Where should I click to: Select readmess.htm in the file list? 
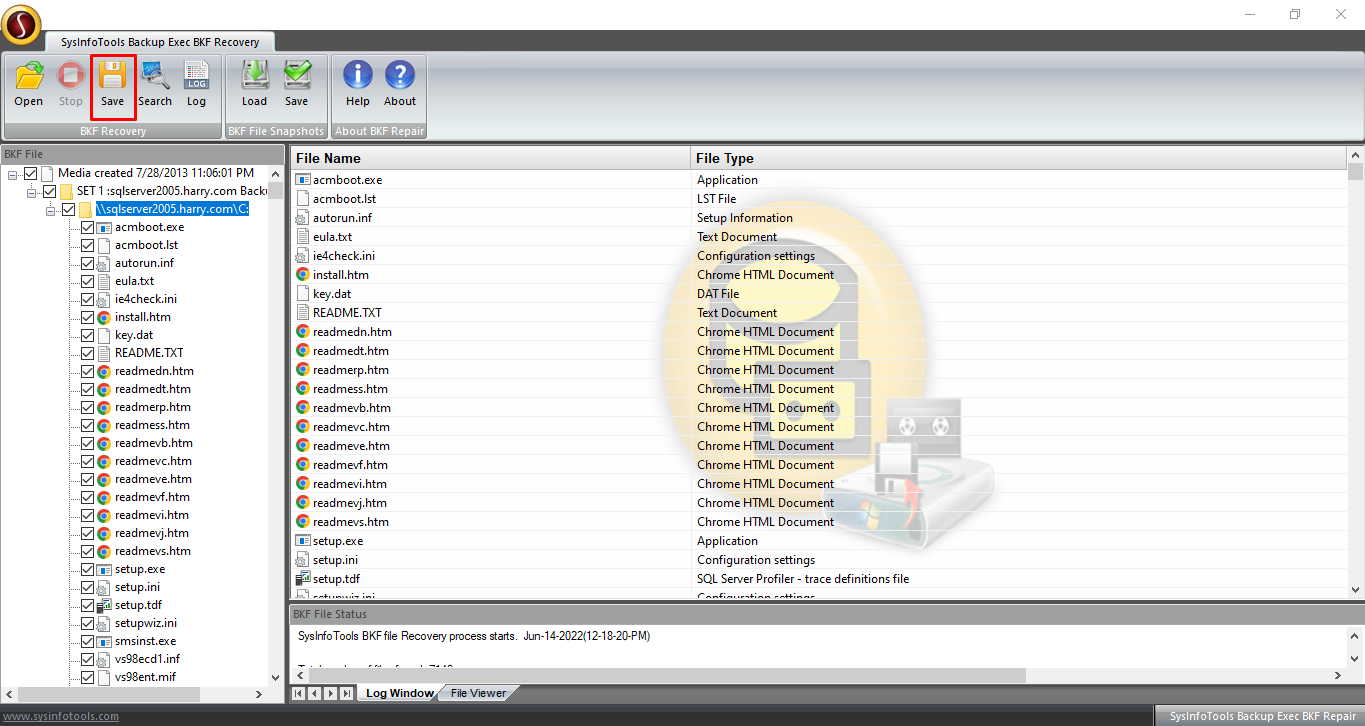click(x=350, y=389)
